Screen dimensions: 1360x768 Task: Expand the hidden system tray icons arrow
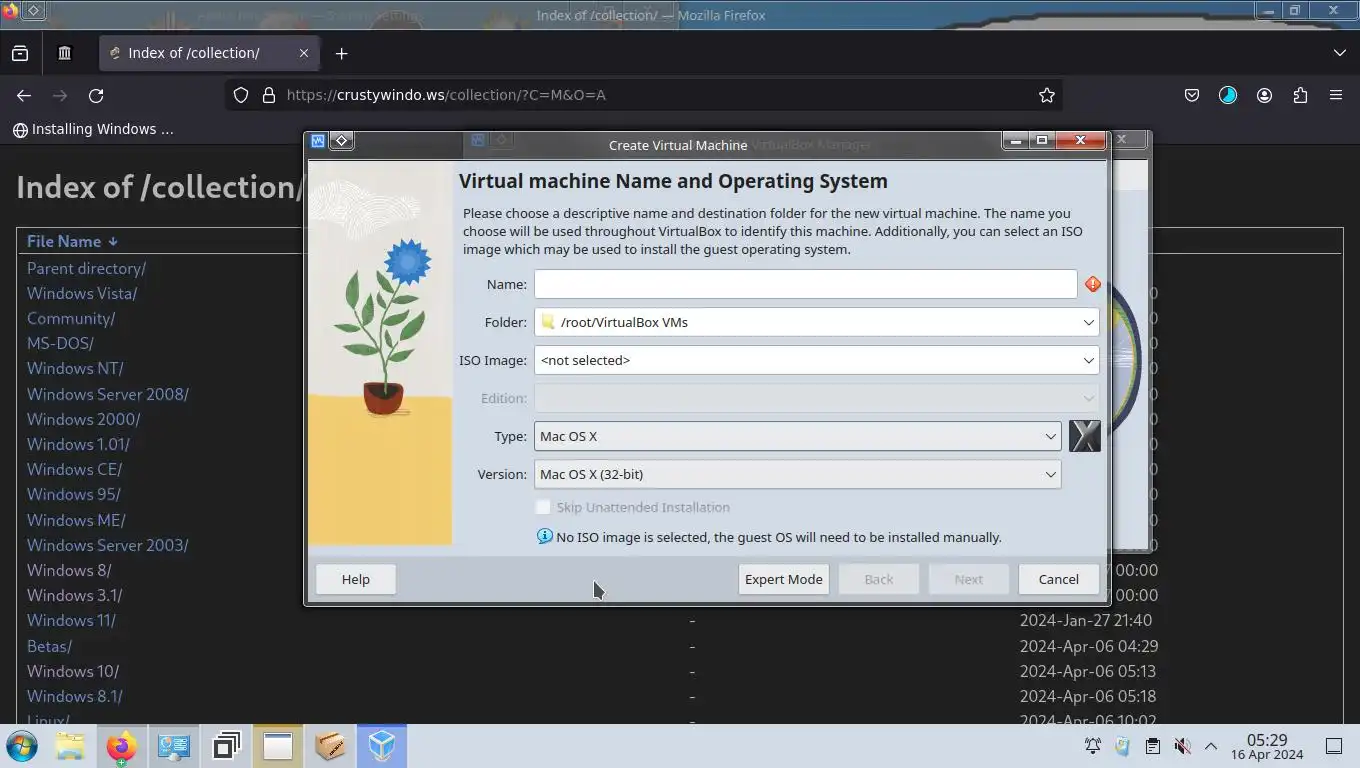pyautogui.click(x=1211, y=746)
